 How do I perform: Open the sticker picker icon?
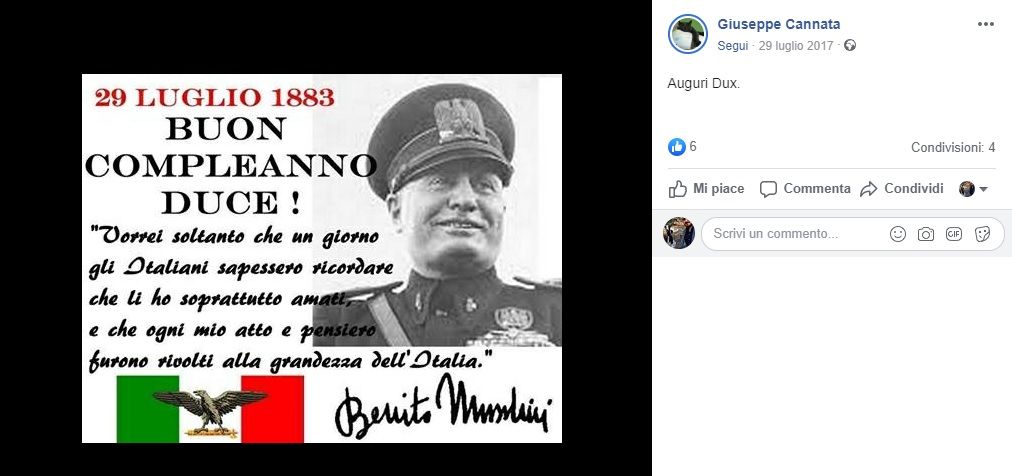click(982, 234)
